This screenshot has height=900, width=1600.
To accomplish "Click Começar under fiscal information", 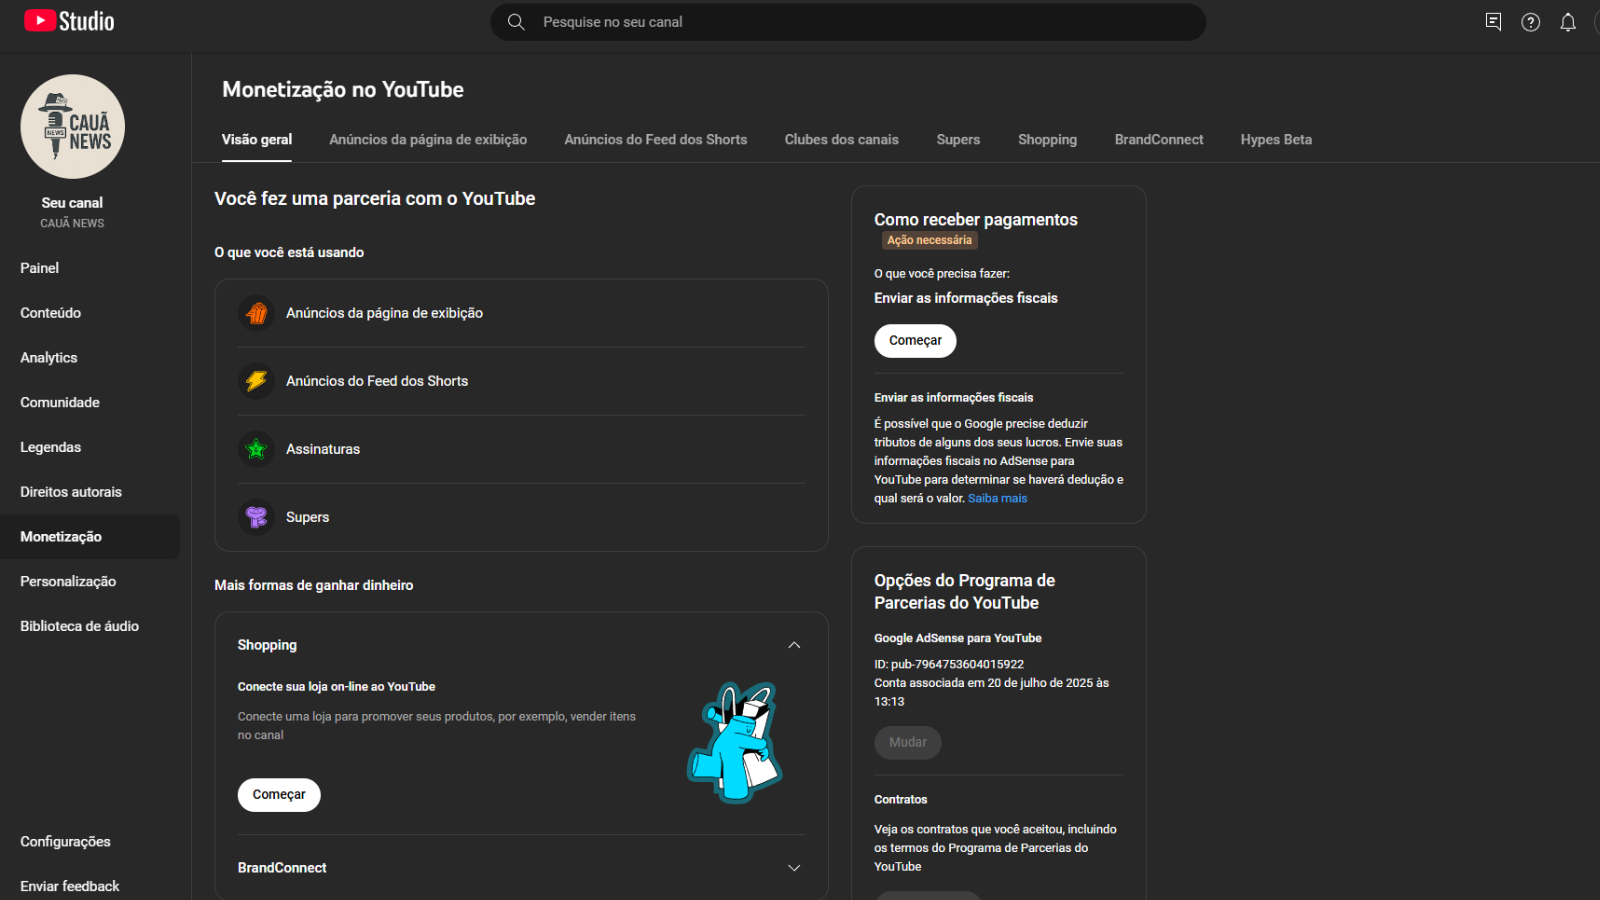I will coord(915,341).
